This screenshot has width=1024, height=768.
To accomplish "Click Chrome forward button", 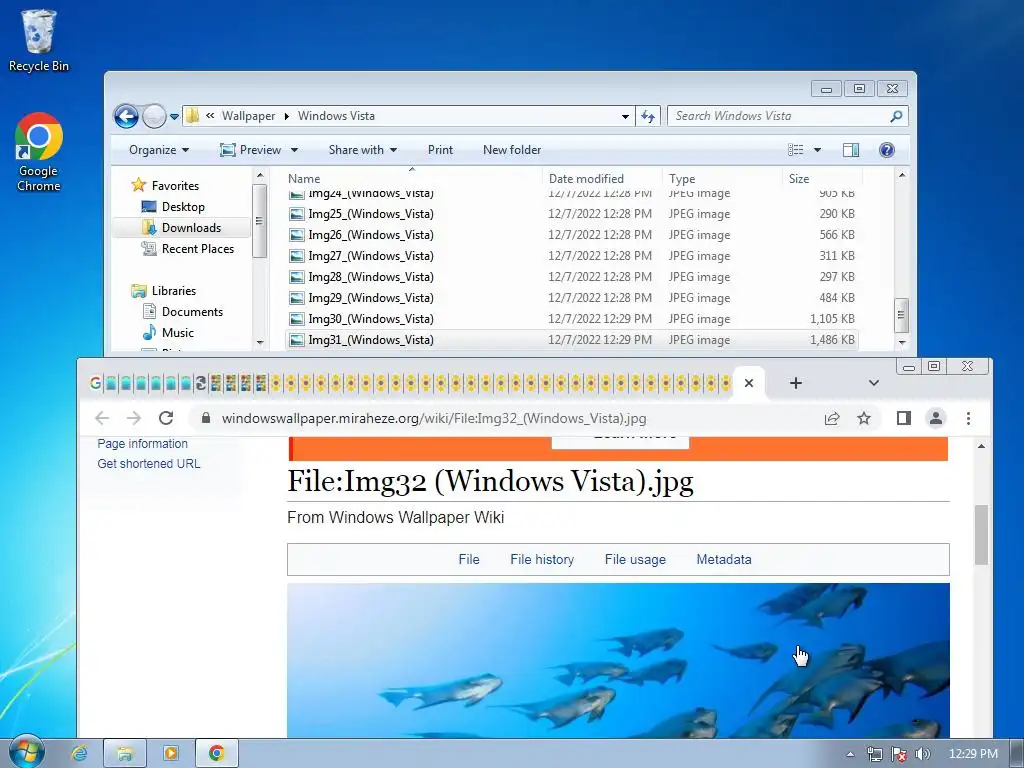I will pyautogui.click(x=134, y=419).
